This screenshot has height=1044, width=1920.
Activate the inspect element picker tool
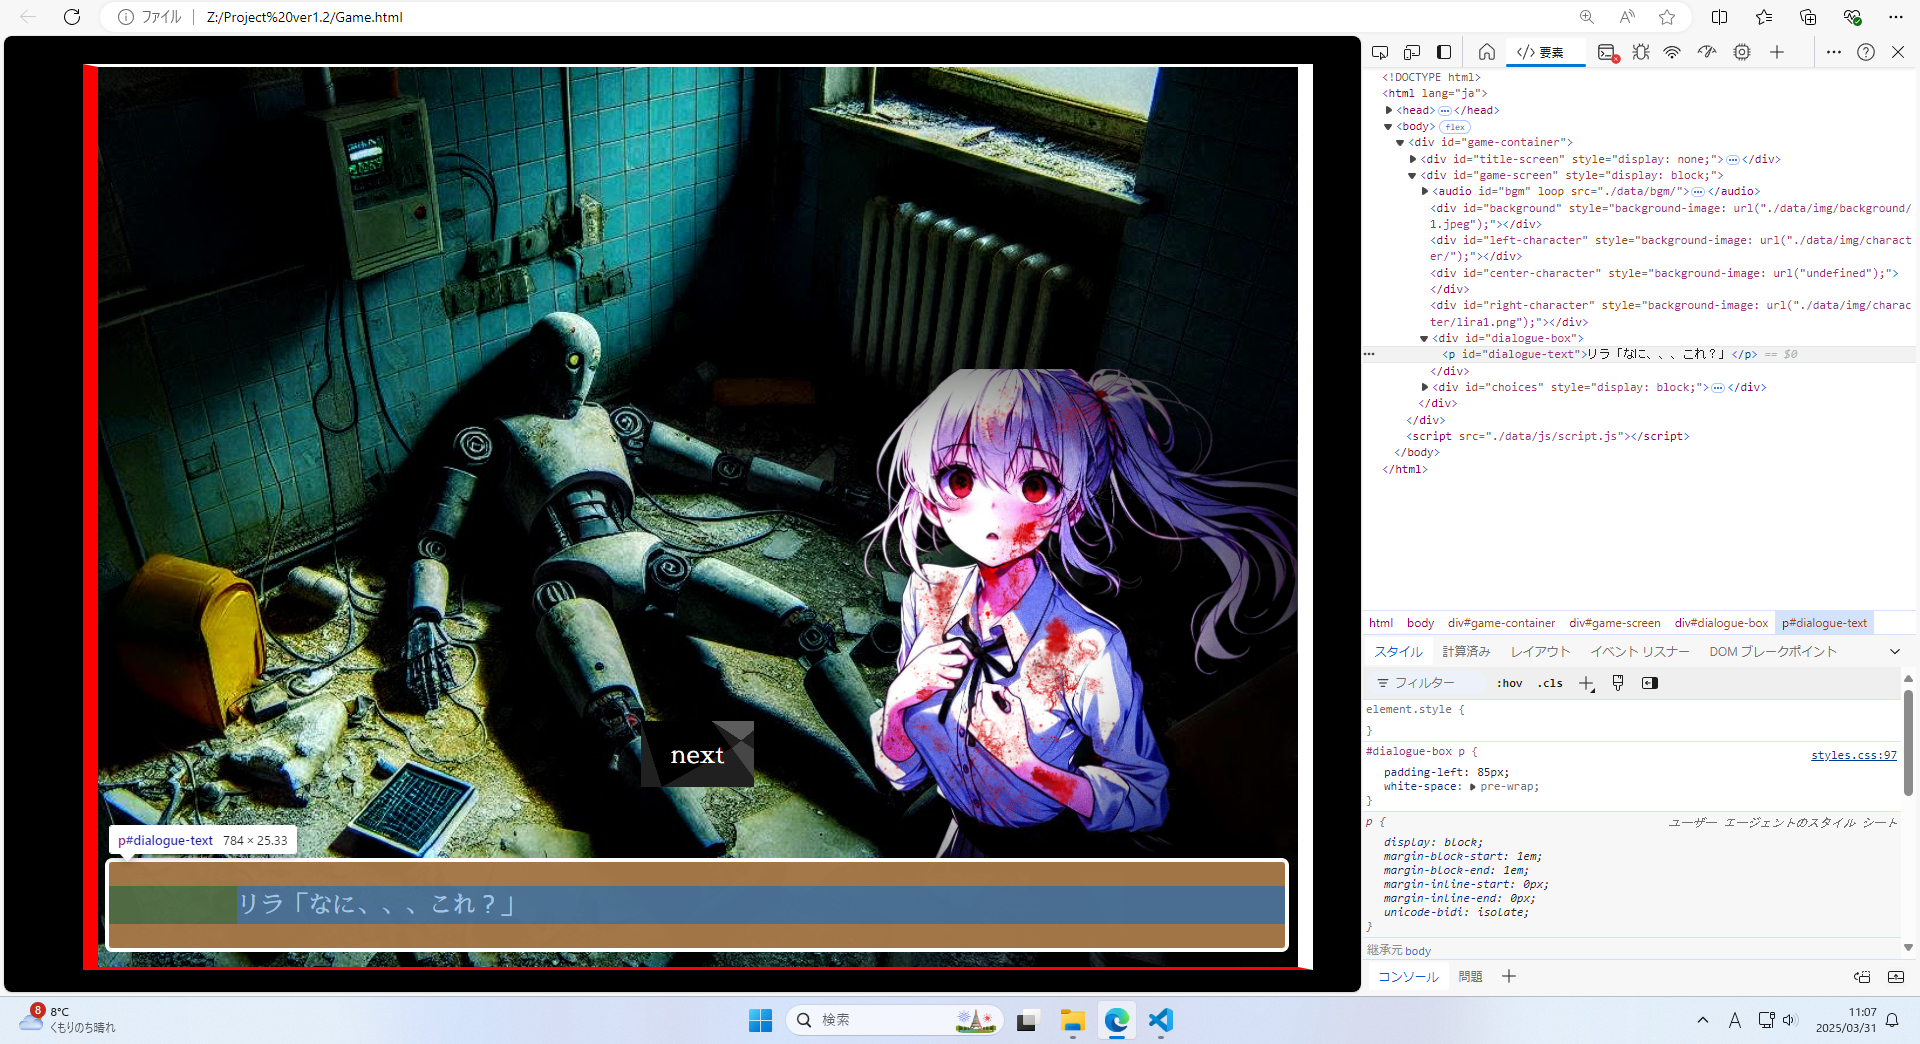[x=1380, y=52]
